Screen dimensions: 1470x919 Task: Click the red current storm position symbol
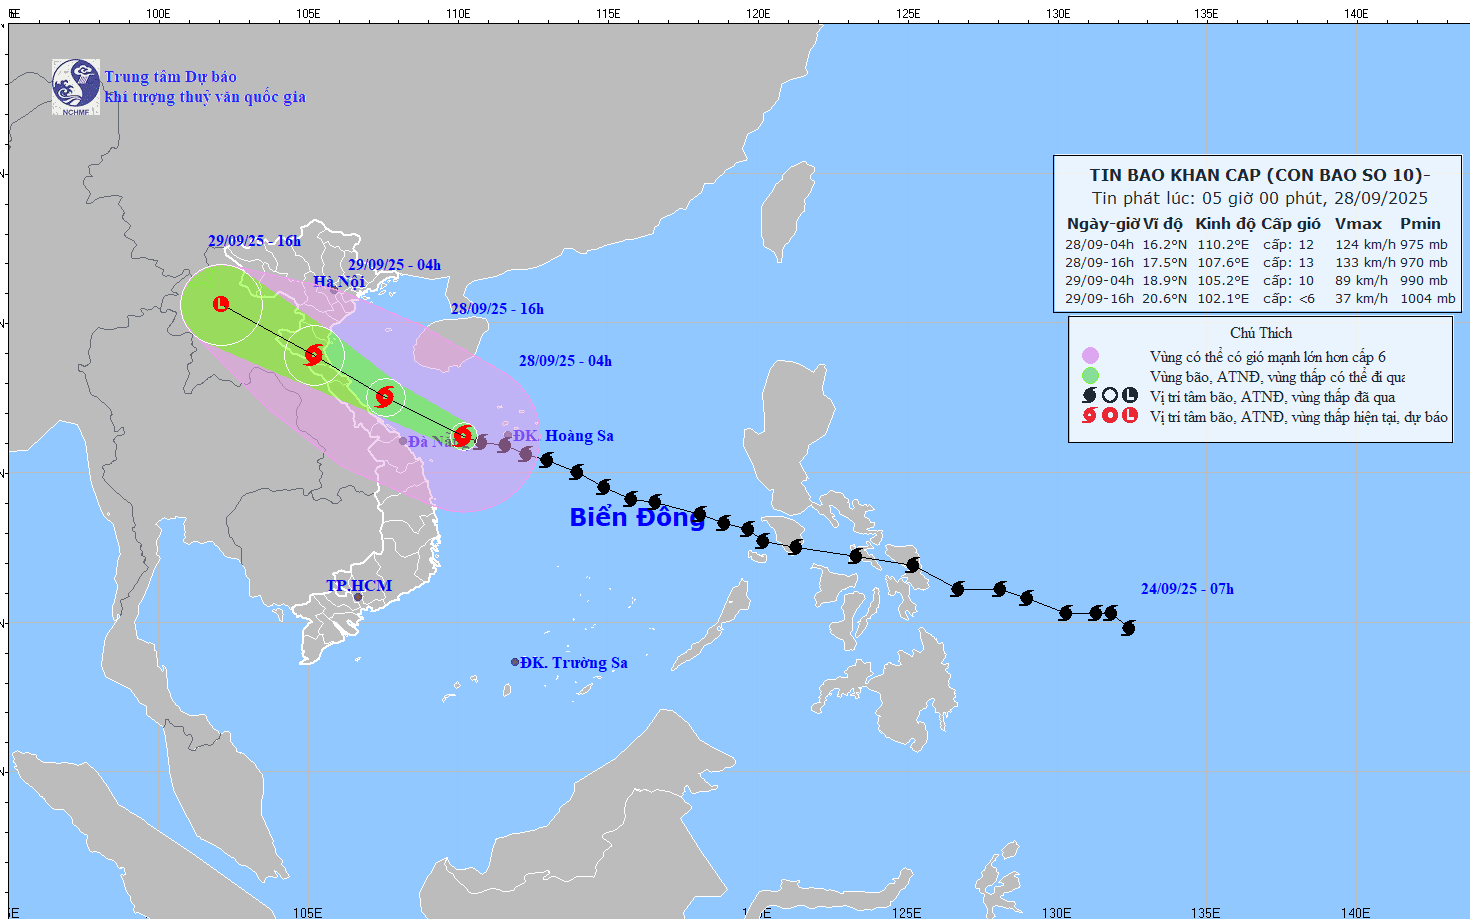point(463,435)
